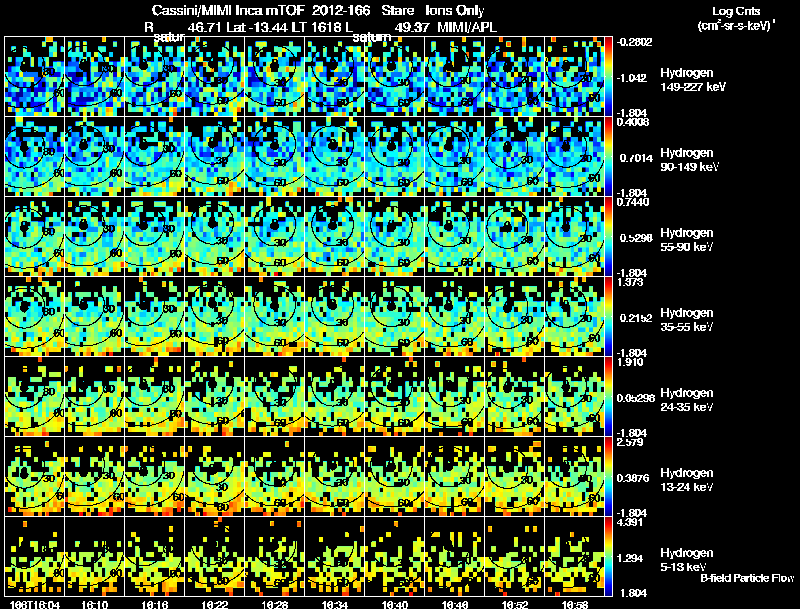Screen dimensions: 800x609
Task: Click the Hydrogen 5-13 keV row label
Action: pos(687,560)
